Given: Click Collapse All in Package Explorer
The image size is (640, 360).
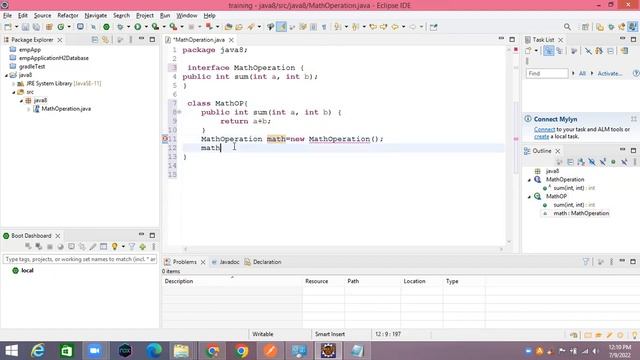Looking at the screenshot, I should (95, 40).
